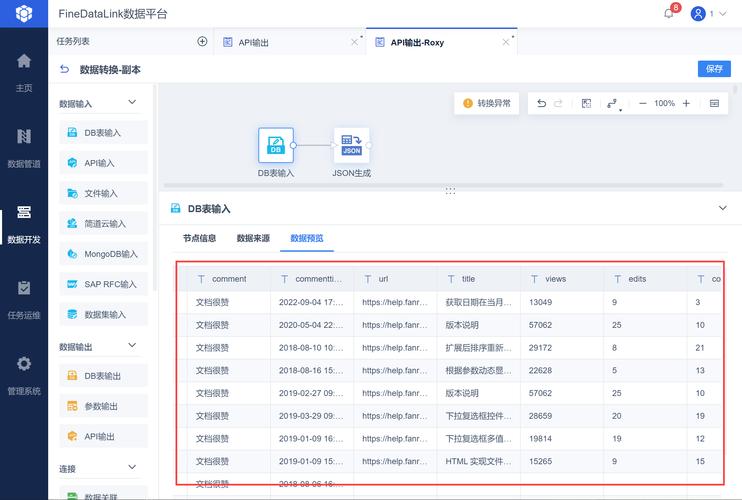Select the DB表输入 node on canvas
The height and width of the screenshot is (500, 742).
[x=276, y=145]
